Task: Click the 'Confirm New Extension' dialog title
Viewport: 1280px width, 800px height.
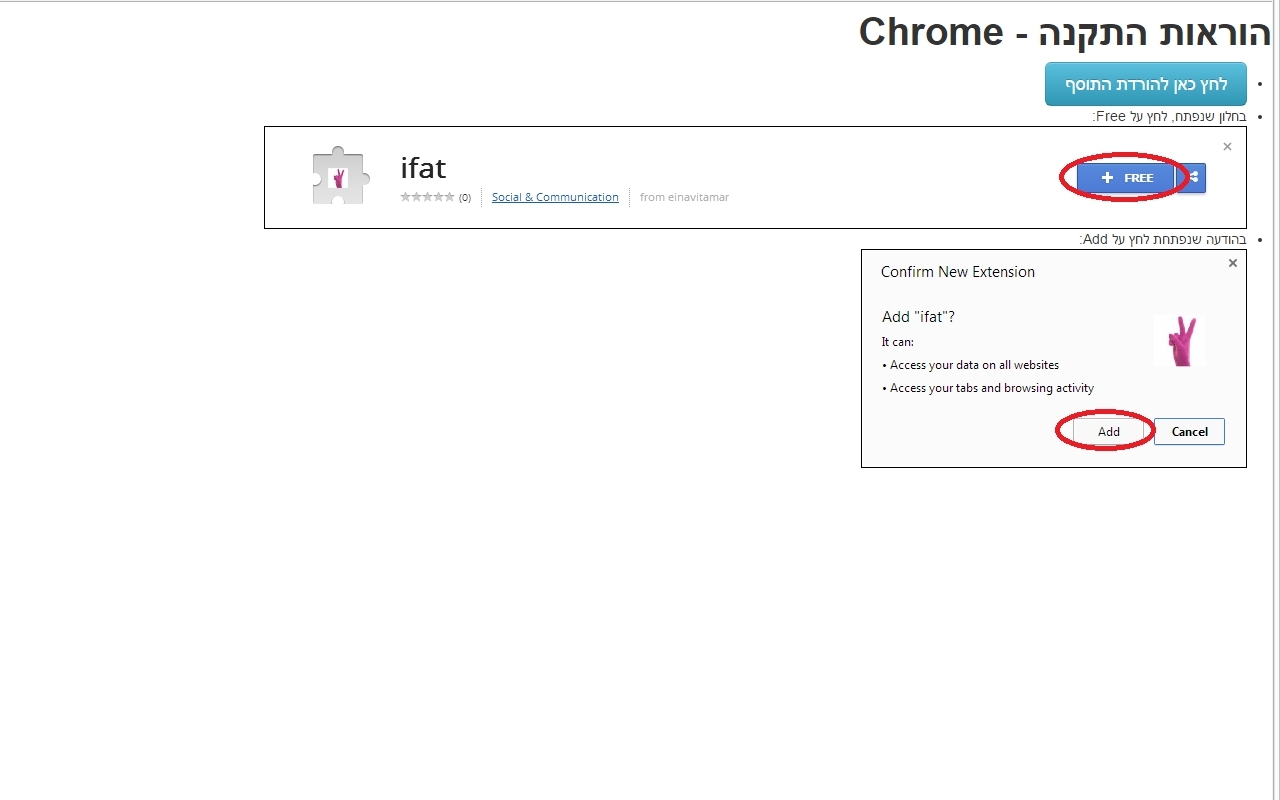Action: tap(957, 271)
